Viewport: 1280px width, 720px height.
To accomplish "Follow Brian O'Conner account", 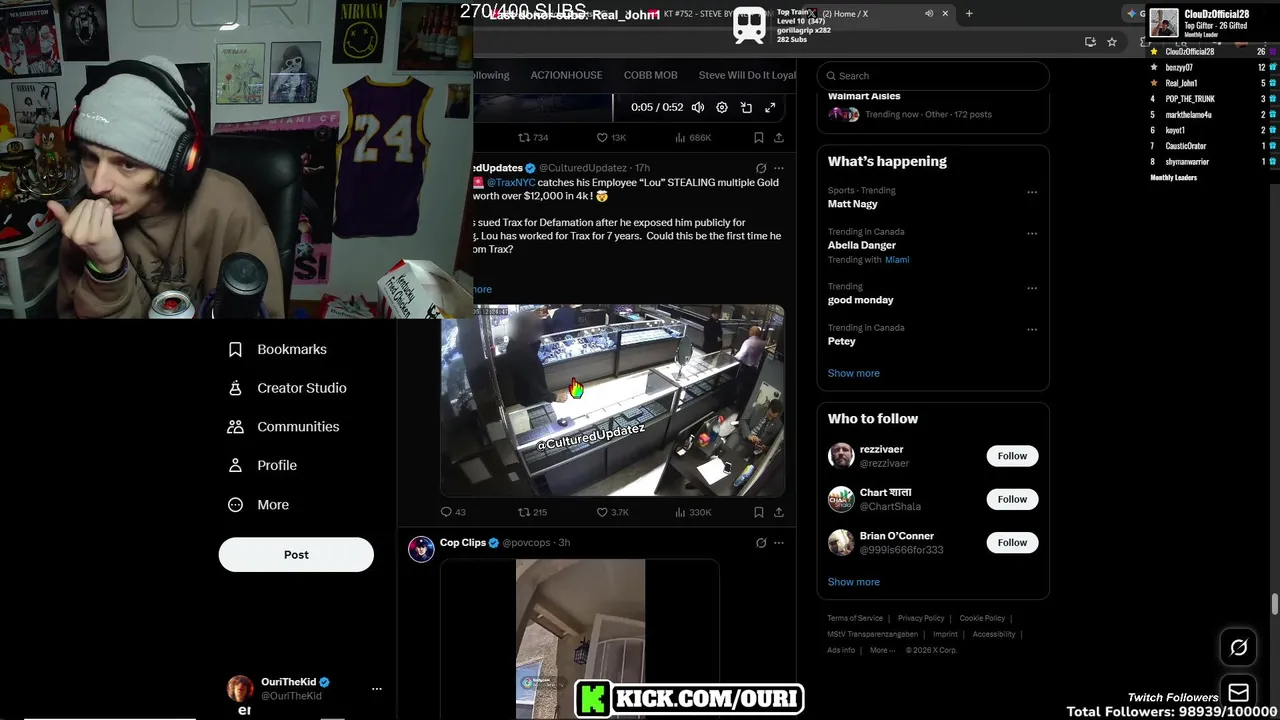I will 1012,542.
